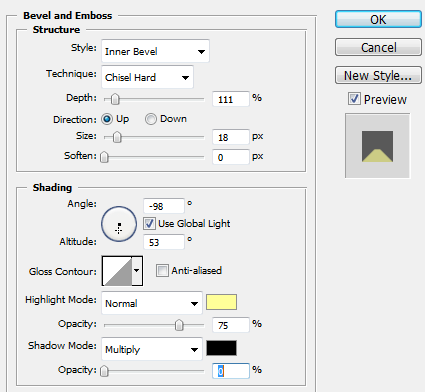Click the OK button
Viewport: 425px width, 392px height.
coord(378,19)
